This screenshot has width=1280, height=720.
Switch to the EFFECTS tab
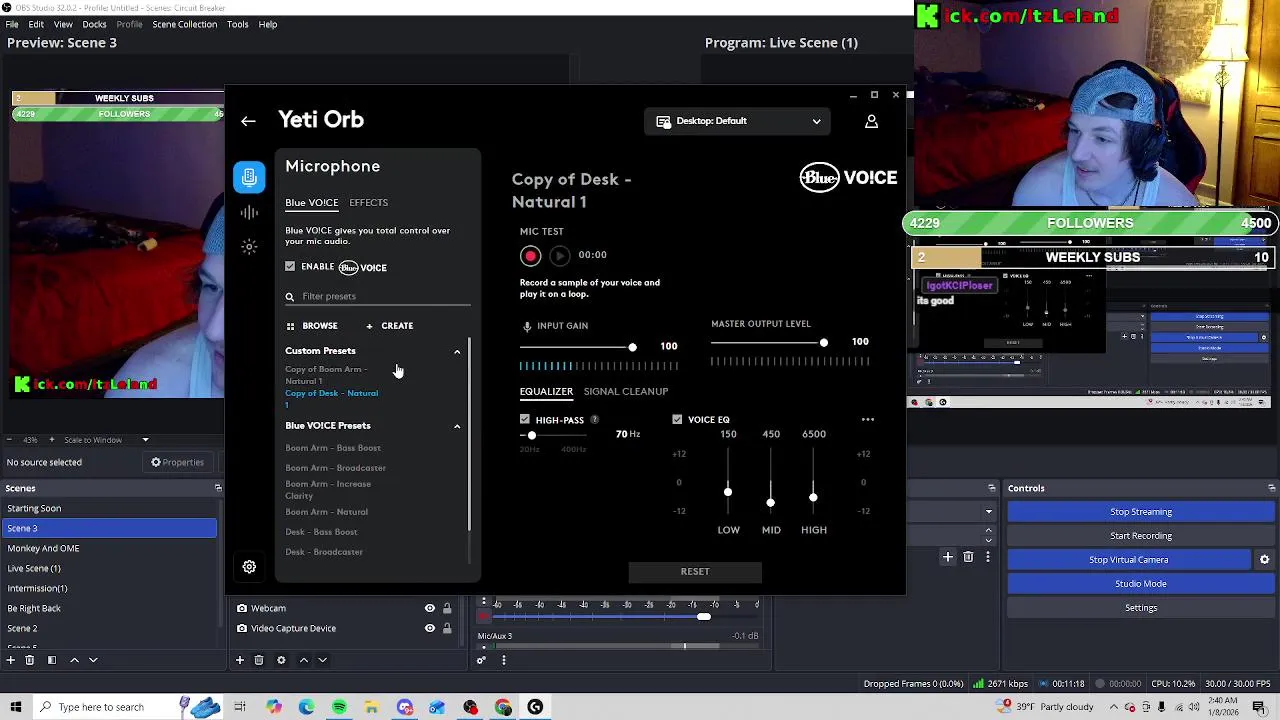(x=368, y=203)
